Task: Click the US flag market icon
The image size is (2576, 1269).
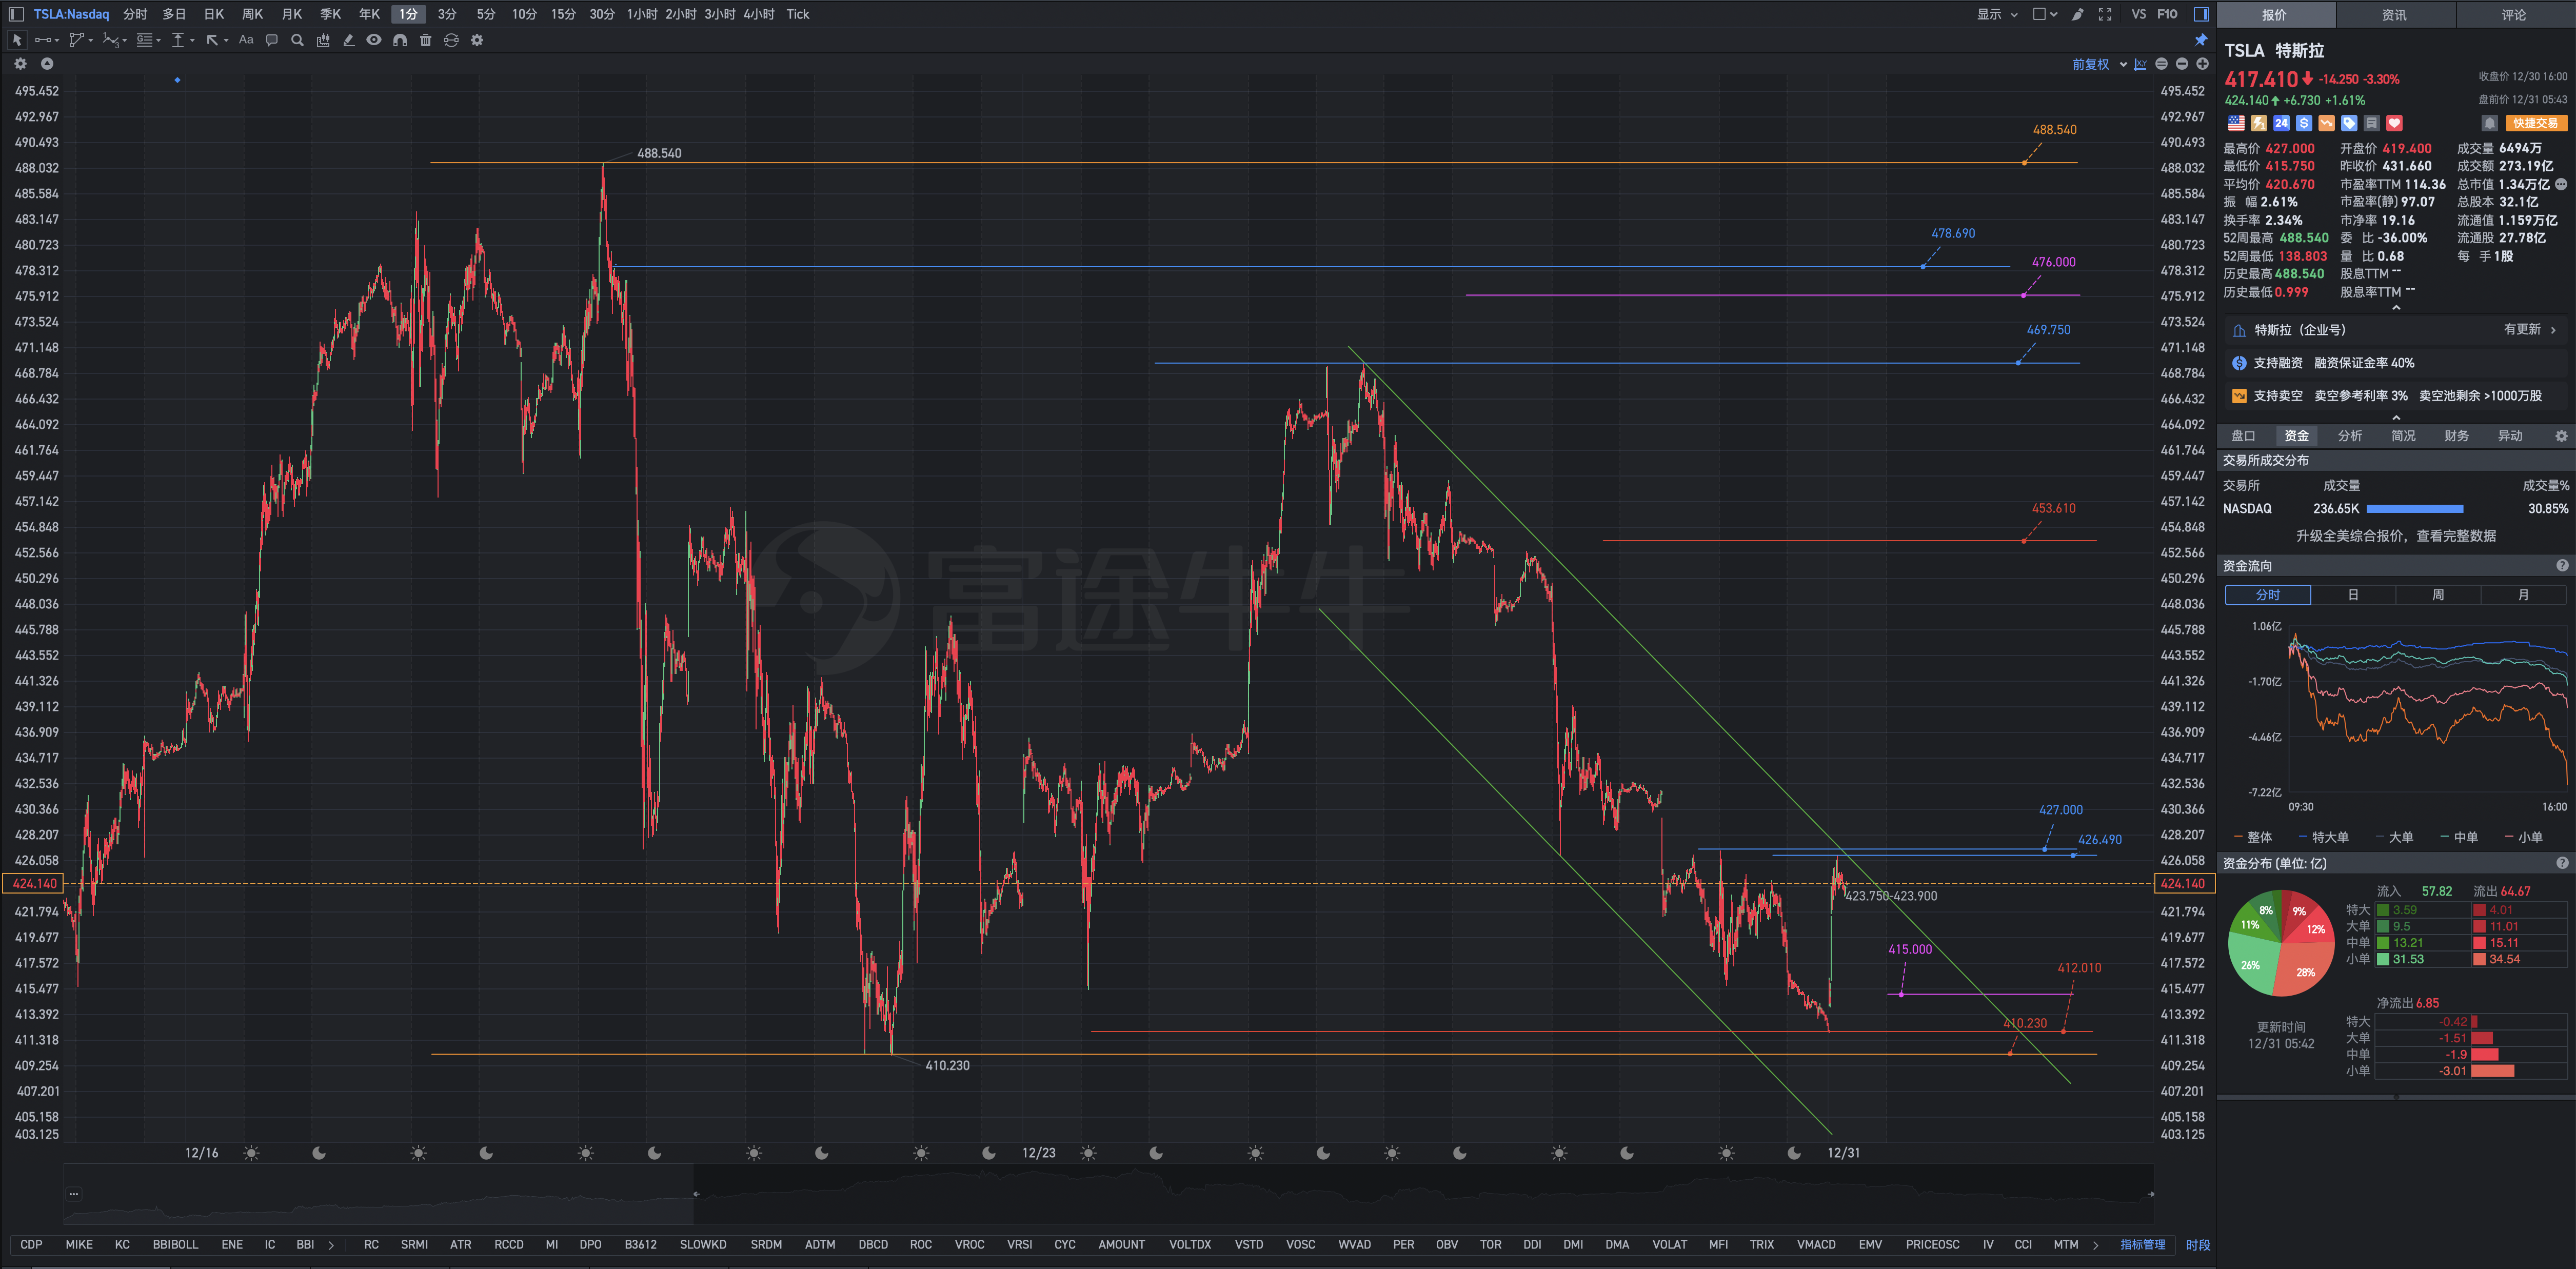Action: click(x=2236, y=123)
